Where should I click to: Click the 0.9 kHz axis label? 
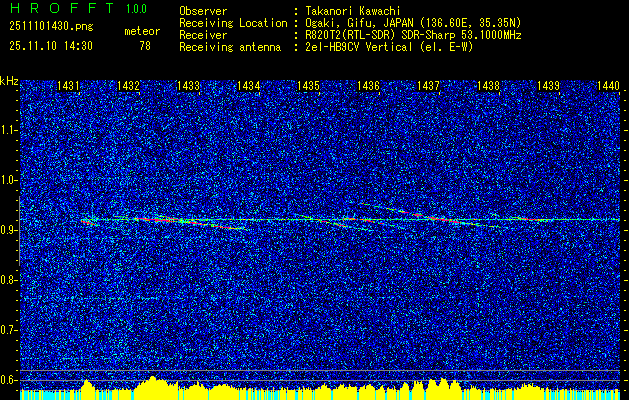coord(8,230)
